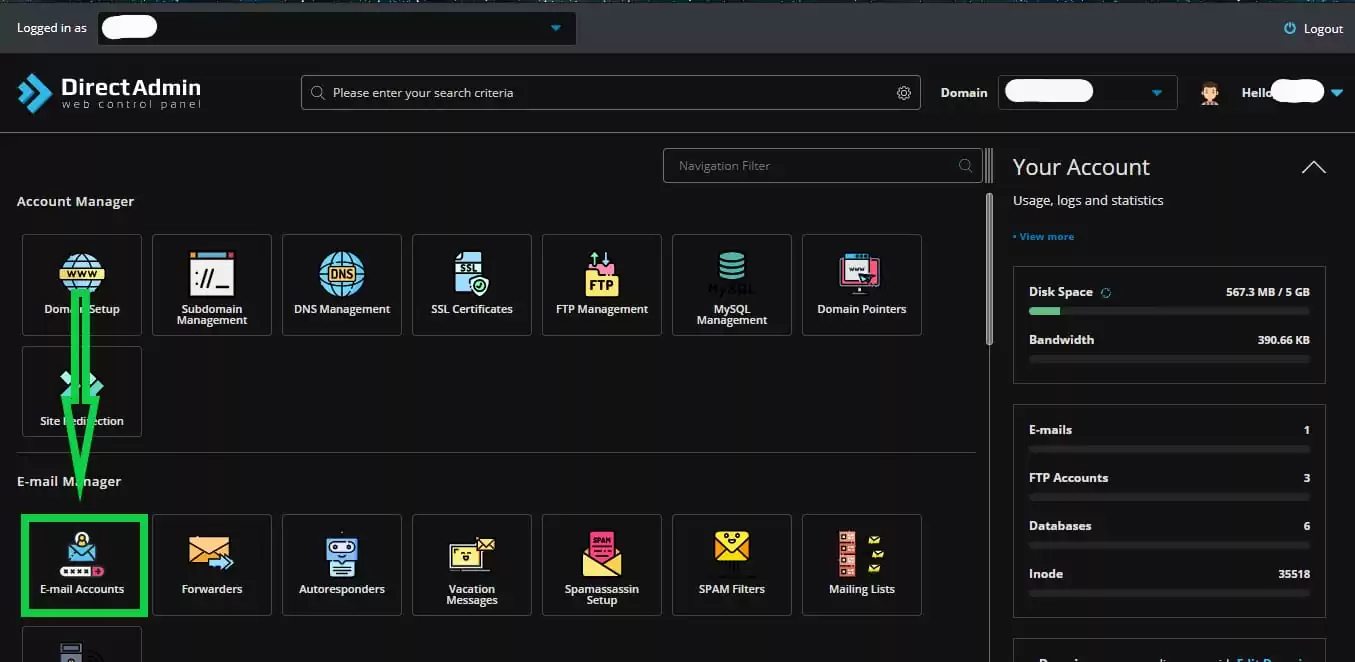Click the Databases stat row
Screen dimensions: 1355x662
pyautogui.click(x=1169, y=531)
